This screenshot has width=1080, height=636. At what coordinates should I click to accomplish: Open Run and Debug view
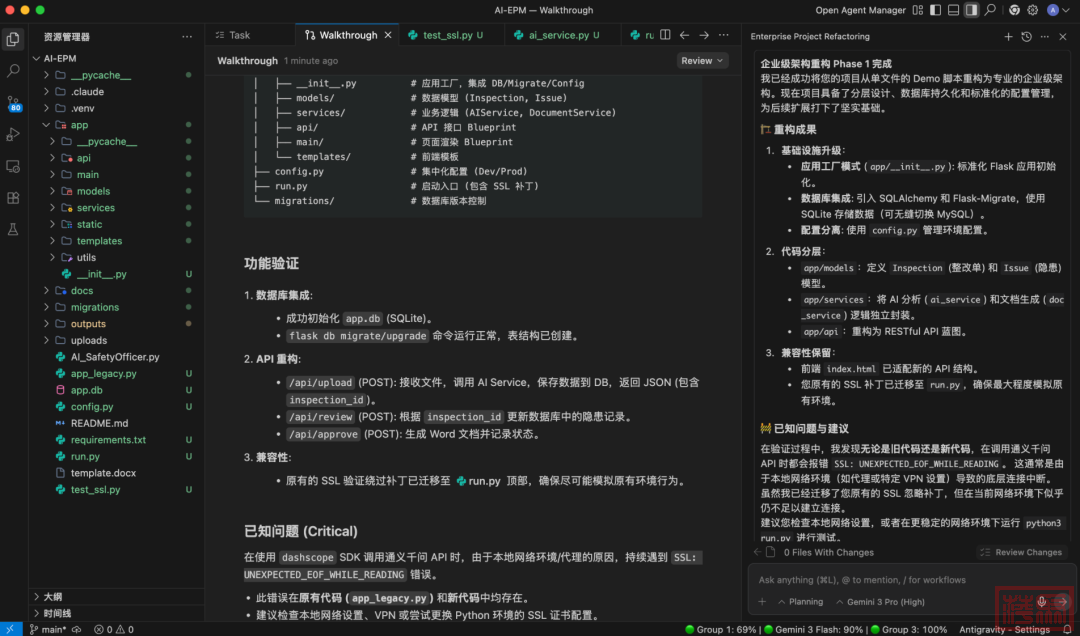coord(13,134)
